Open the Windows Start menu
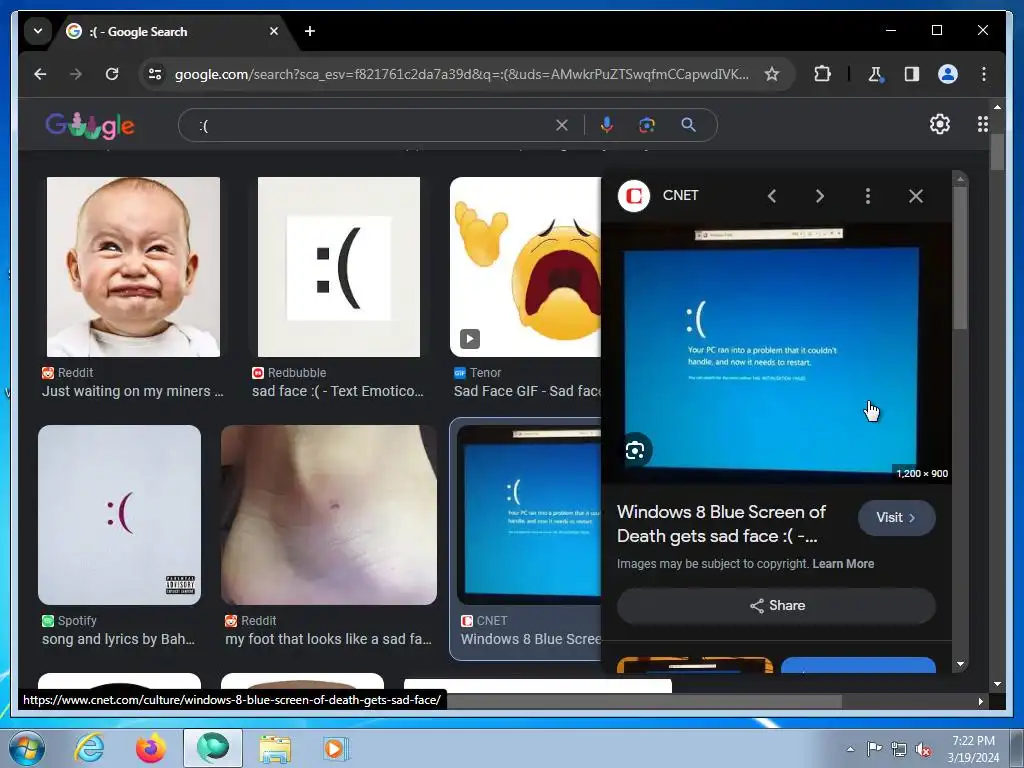 coord(27,748)
